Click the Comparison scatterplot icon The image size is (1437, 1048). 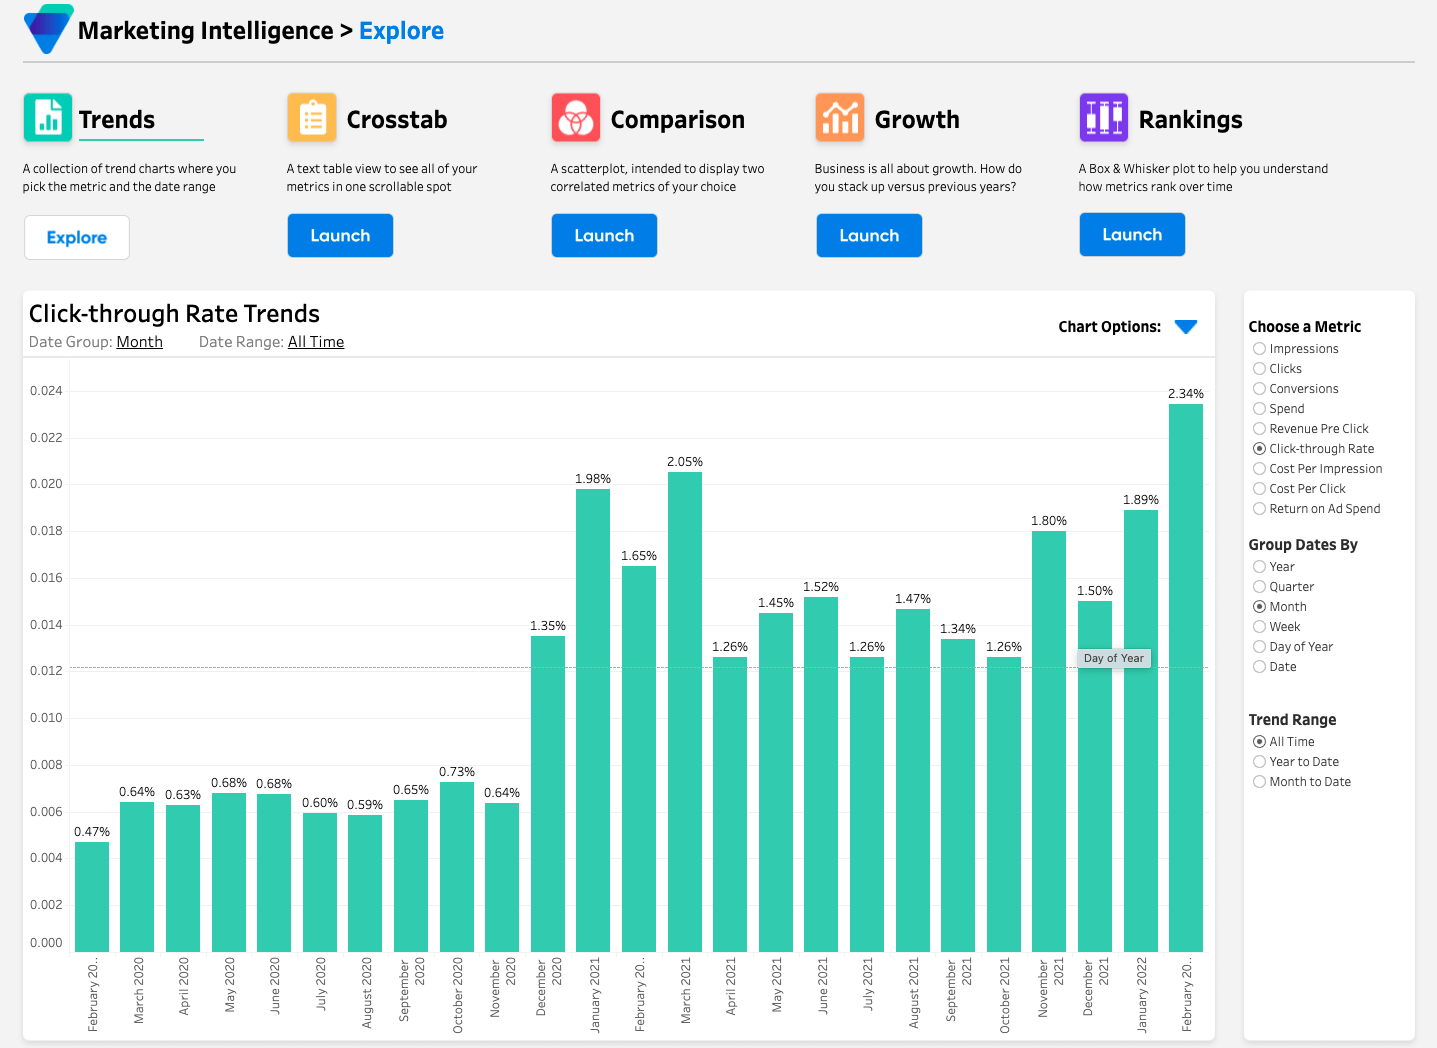(575, 117)
